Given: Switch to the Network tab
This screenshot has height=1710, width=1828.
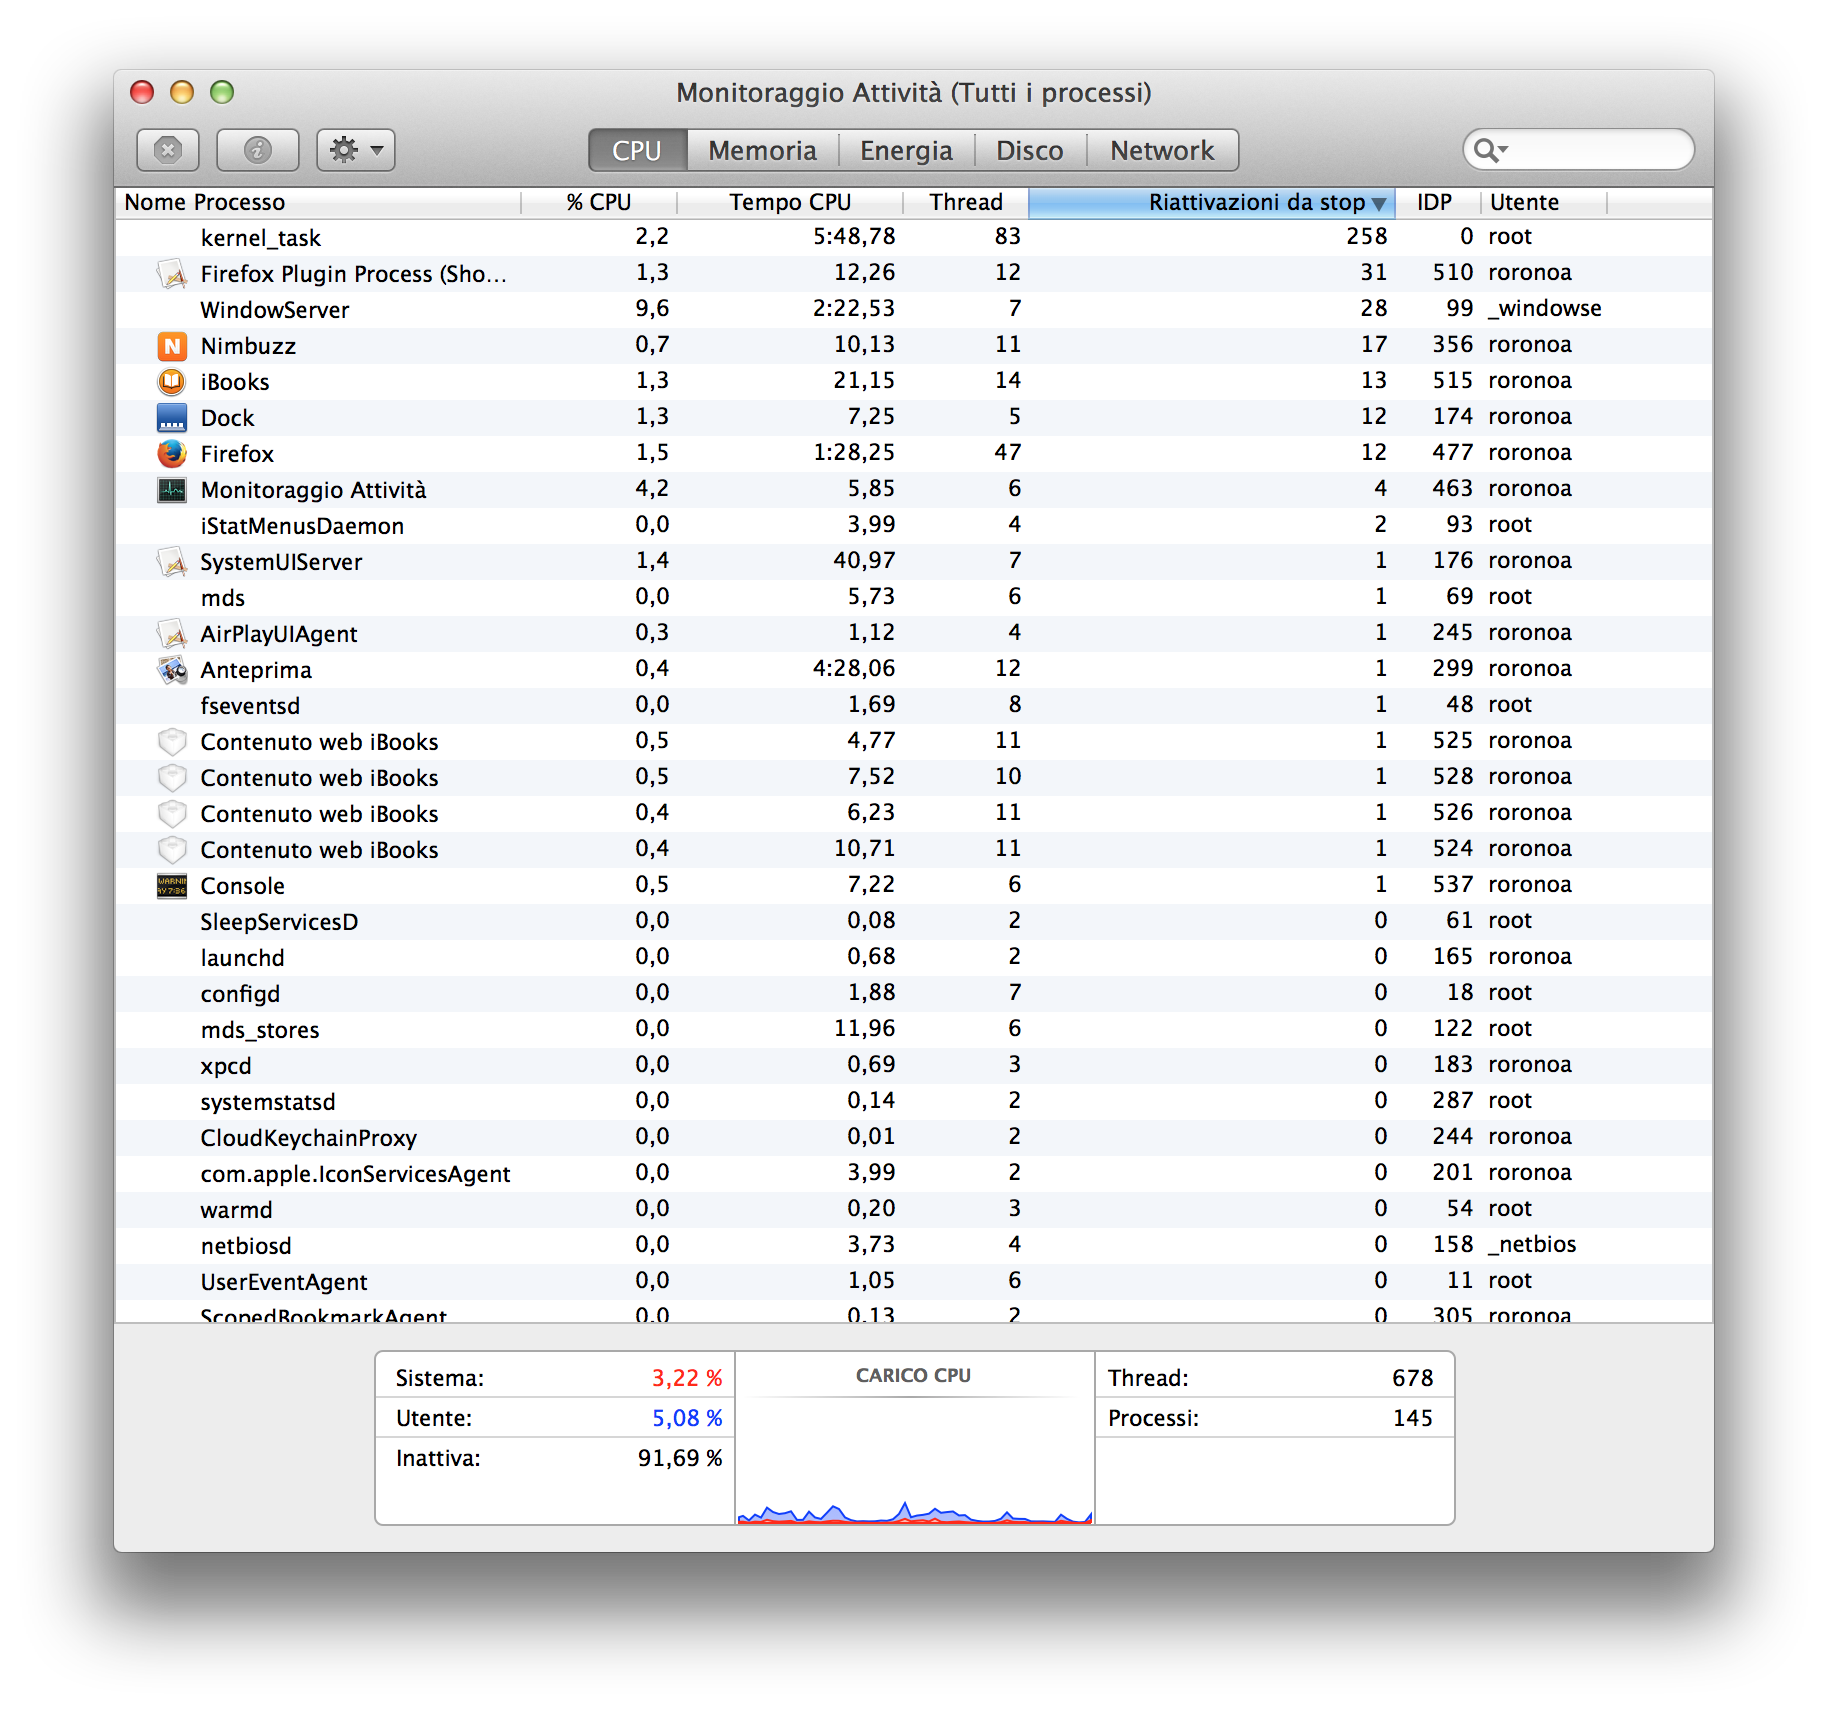Looking at the screenshot, I should [1162, 150].
